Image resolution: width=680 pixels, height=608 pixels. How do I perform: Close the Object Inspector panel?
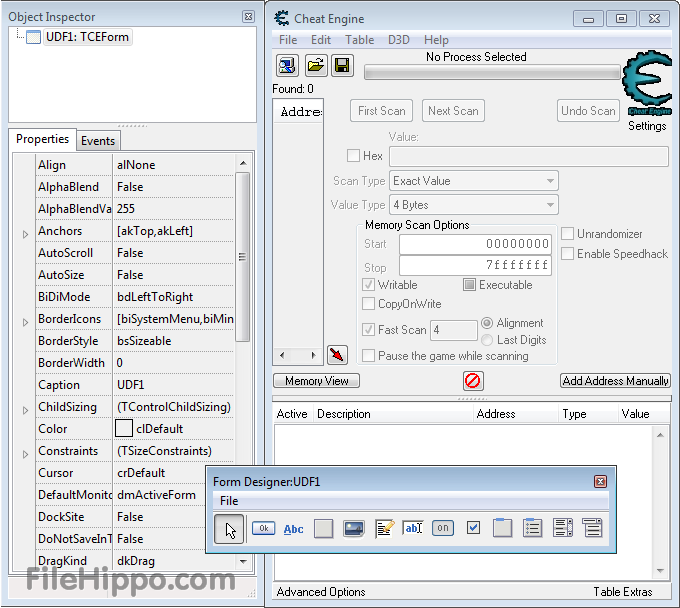point(248,16)
